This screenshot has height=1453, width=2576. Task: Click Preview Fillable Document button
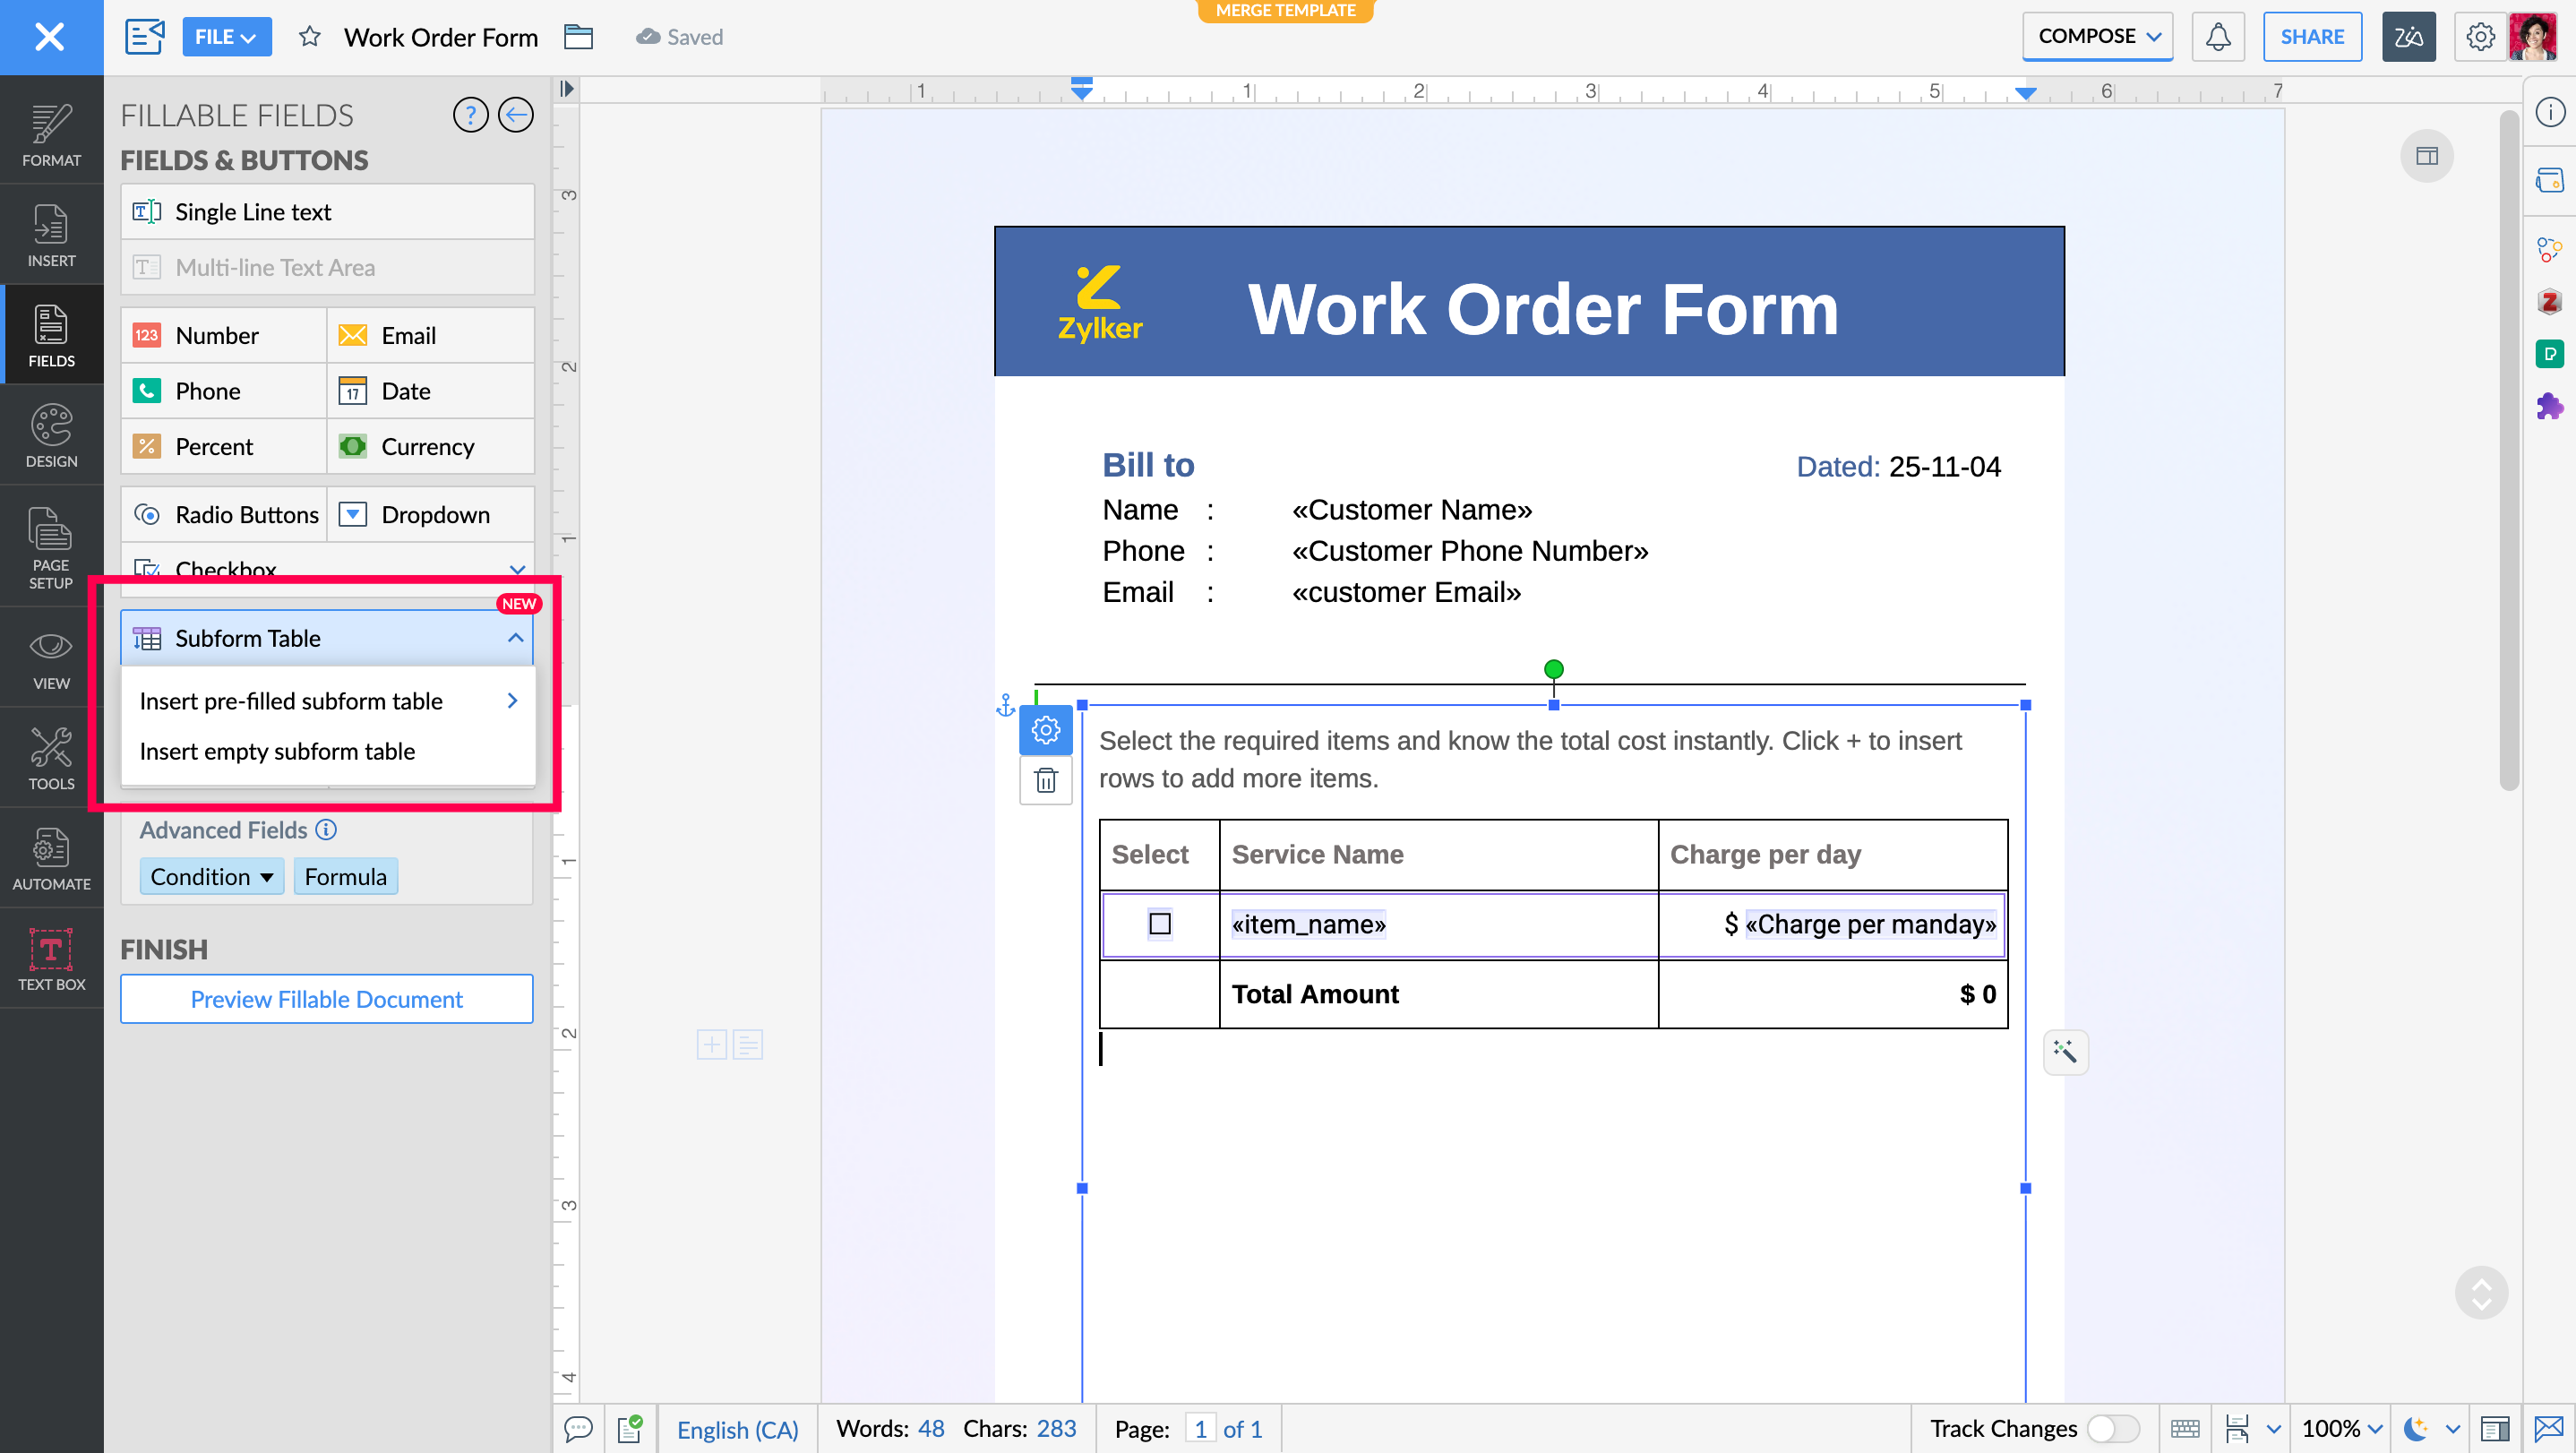pyautogui.click(x=326, y=999)
